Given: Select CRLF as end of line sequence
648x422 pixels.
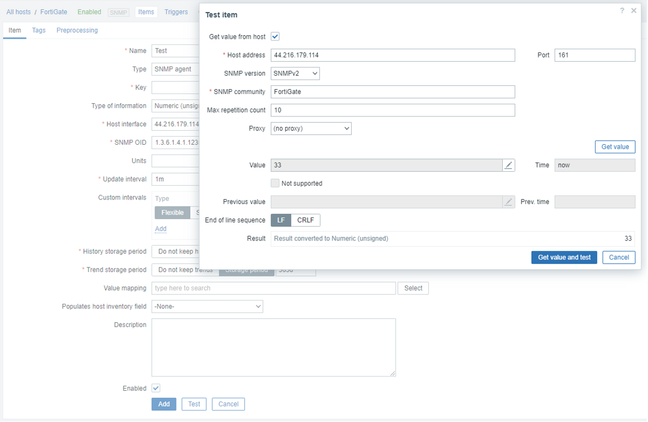Looking at the screenshot, I should (x=306, y=220).
